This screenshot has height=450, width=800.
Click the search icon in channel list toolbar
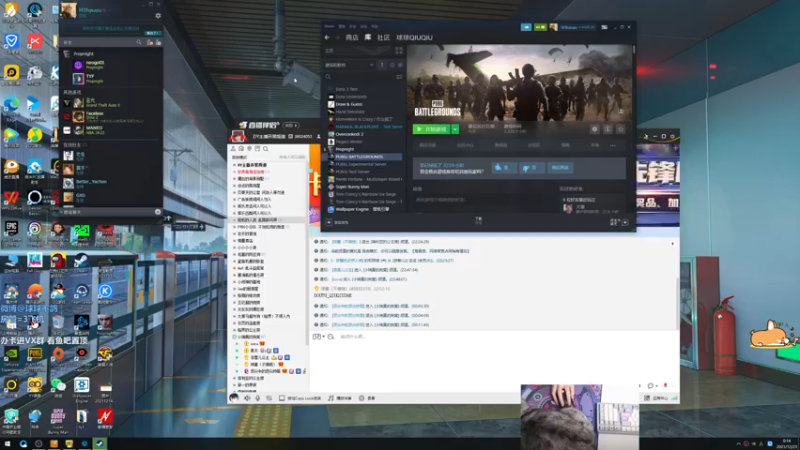click(x=266, y=148)
